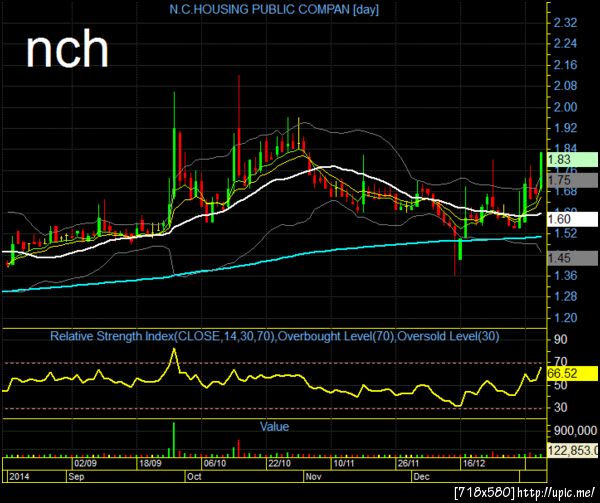Select the white 1.60 moving average tag
This screenshot has width=600, height=503.
[x=572, y=219]
